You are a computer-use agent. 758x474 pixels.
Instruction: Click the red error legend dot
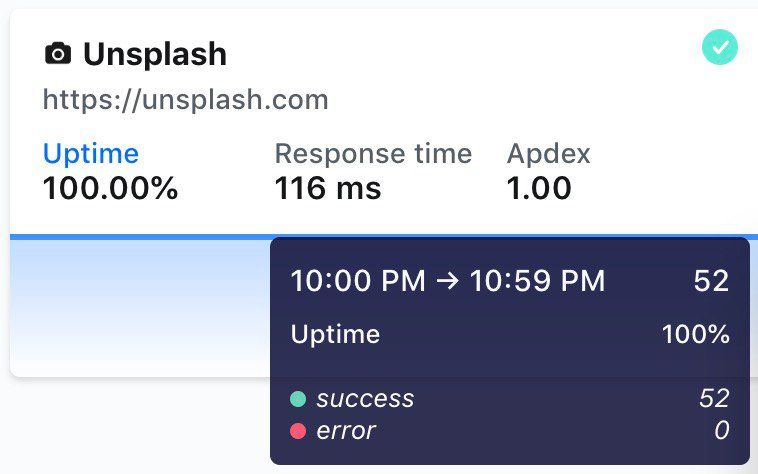coord(298,431)
